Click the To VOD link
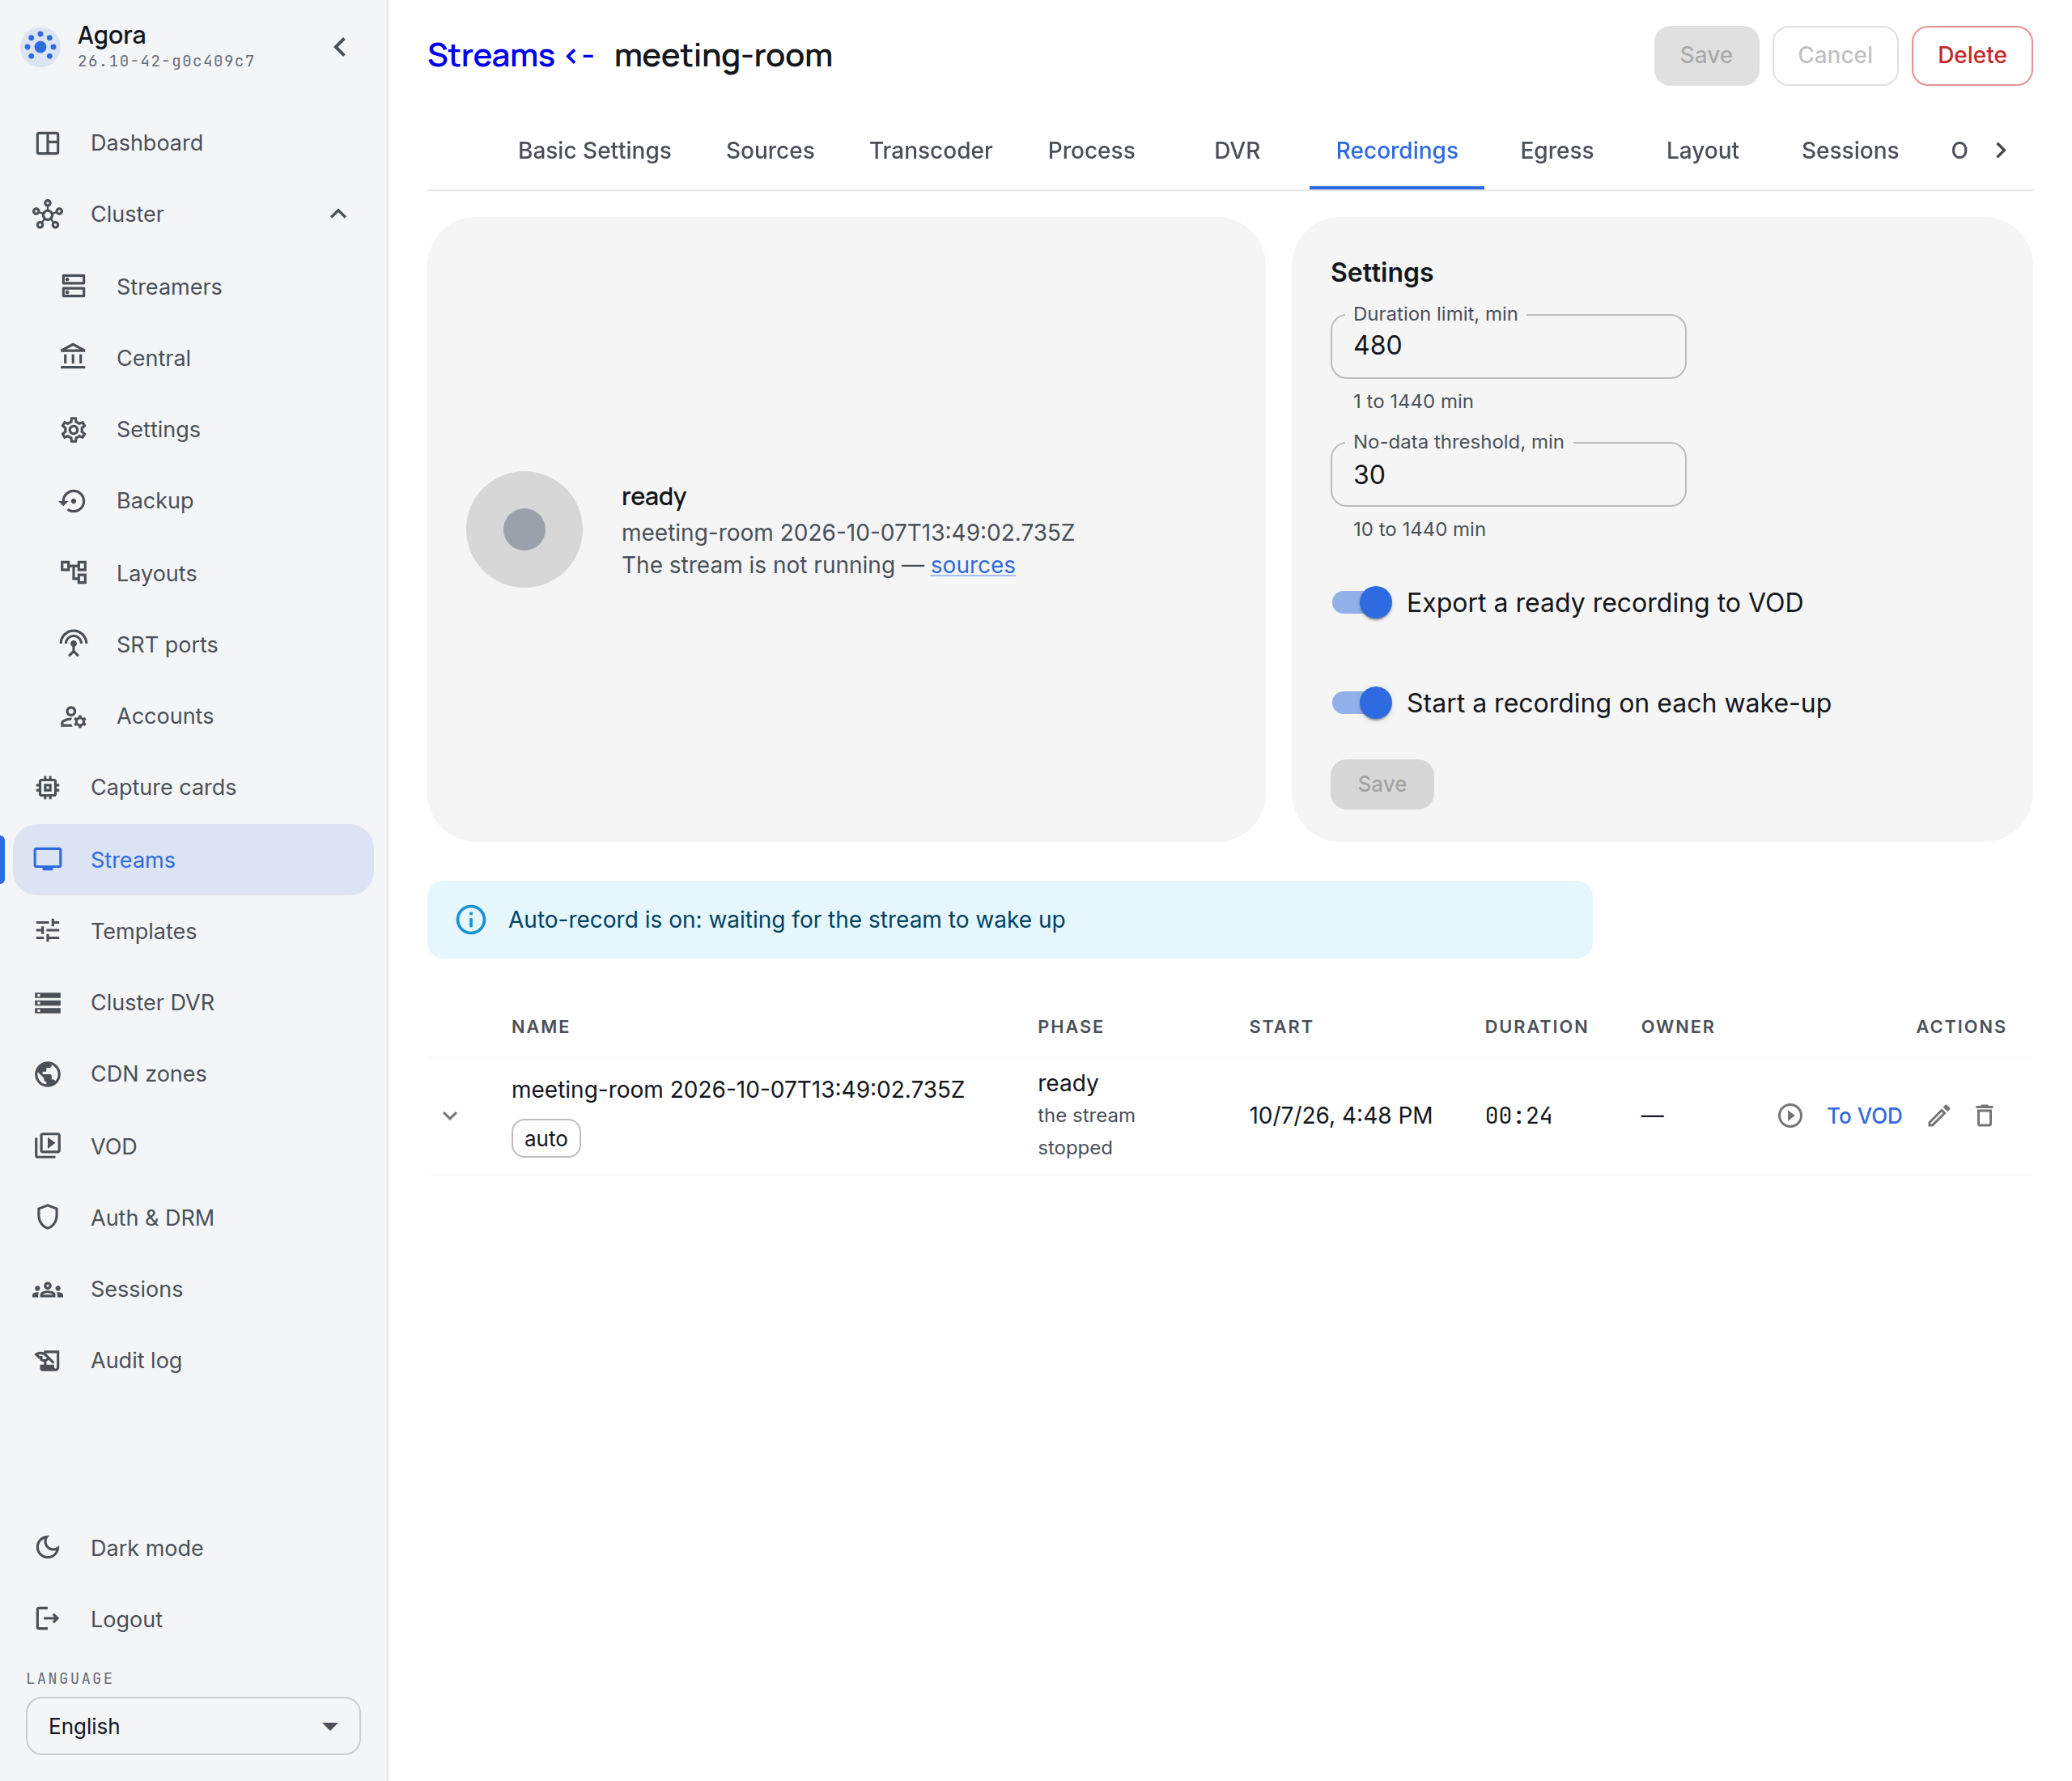Screen dimensions: 2072x1781 point(1864,1115)
